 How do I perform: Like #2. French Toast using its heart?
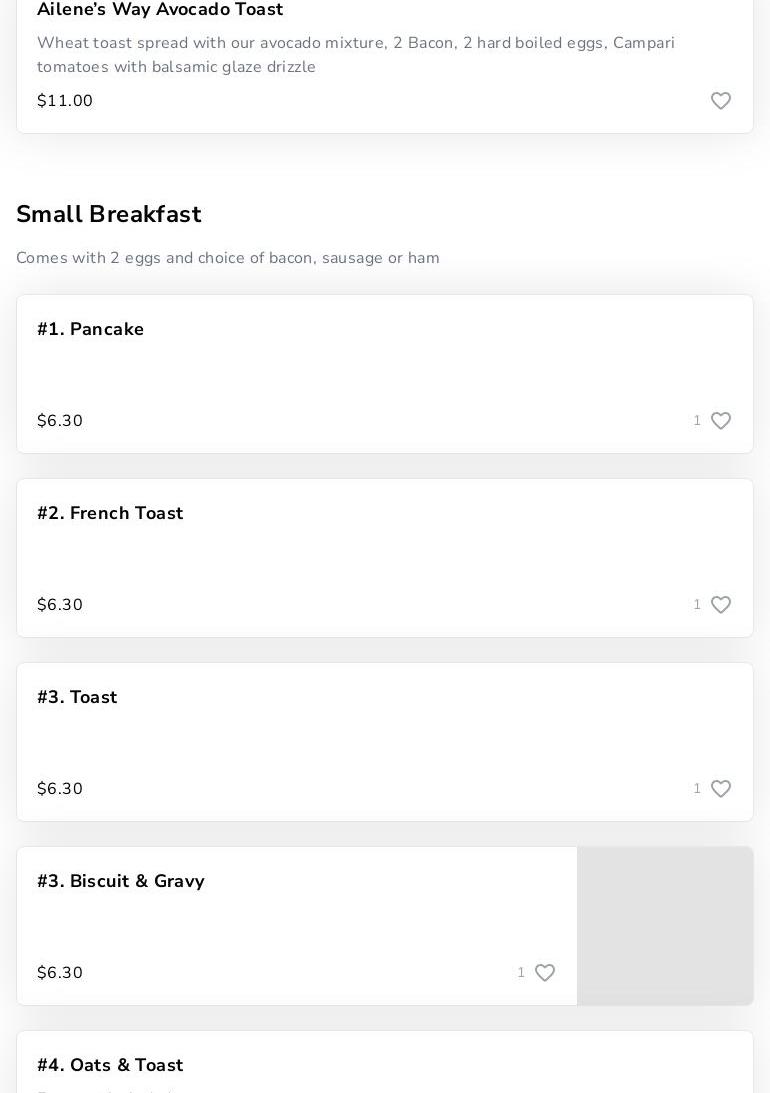pyautogui.click(x=721, y=605)
